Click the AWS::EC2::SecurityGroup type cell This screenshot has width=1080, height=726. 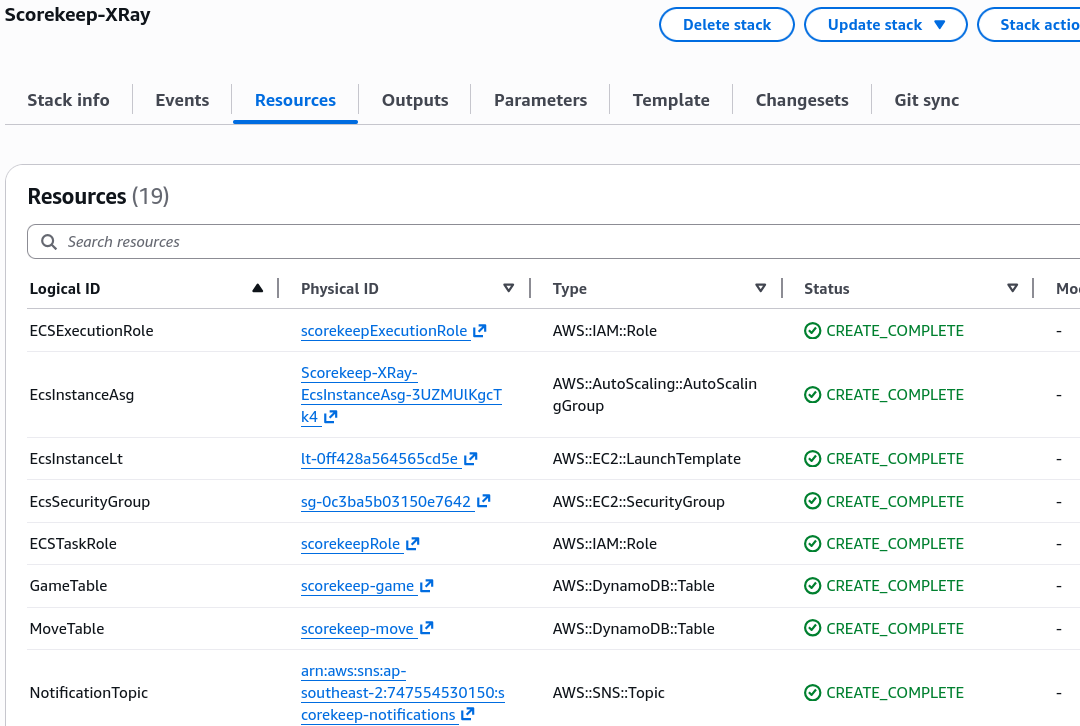(638, 501)
